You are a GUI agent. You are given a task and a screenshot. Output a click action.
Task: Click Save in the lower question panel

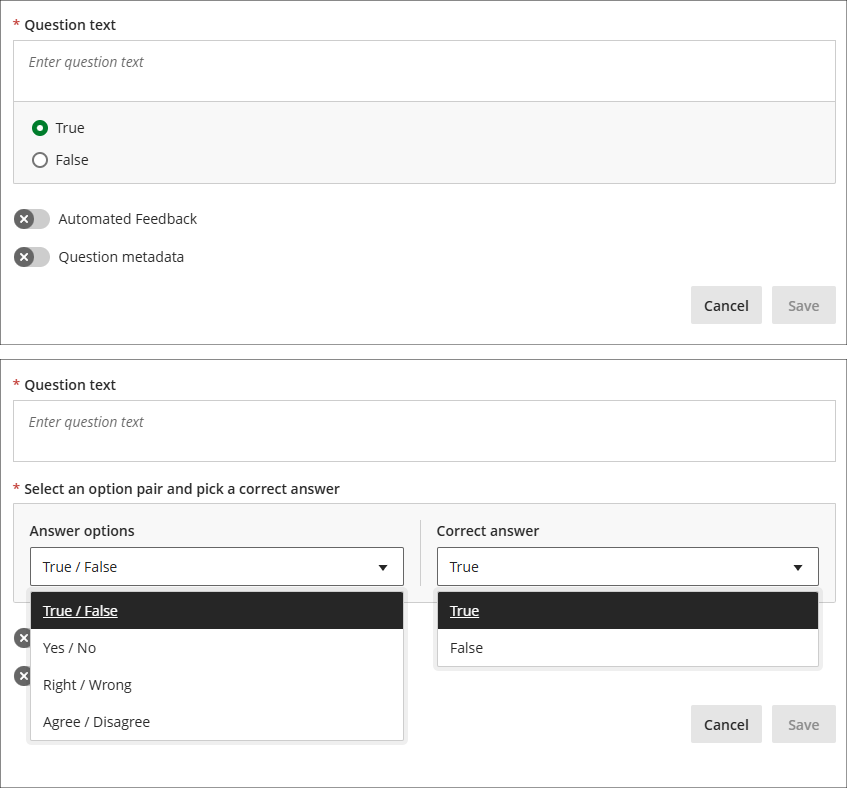click(803, 725)
